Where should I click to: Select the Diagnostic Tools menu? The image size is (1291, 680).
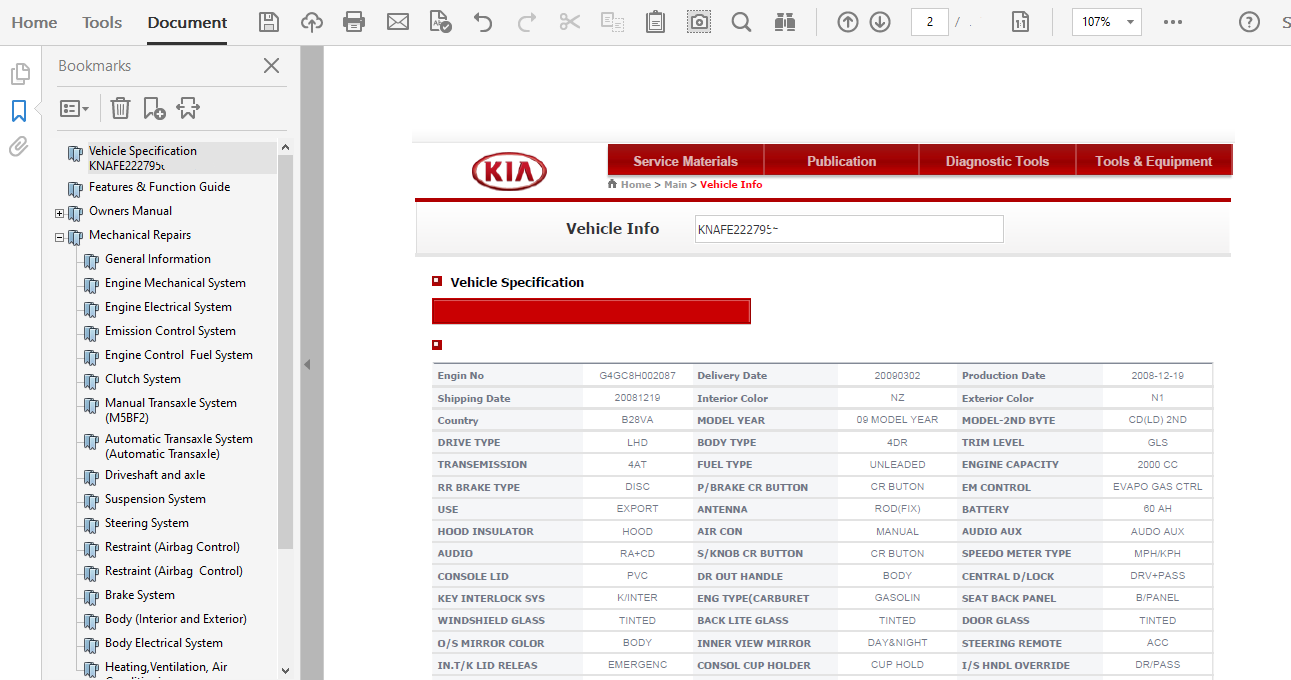(997, 161)
